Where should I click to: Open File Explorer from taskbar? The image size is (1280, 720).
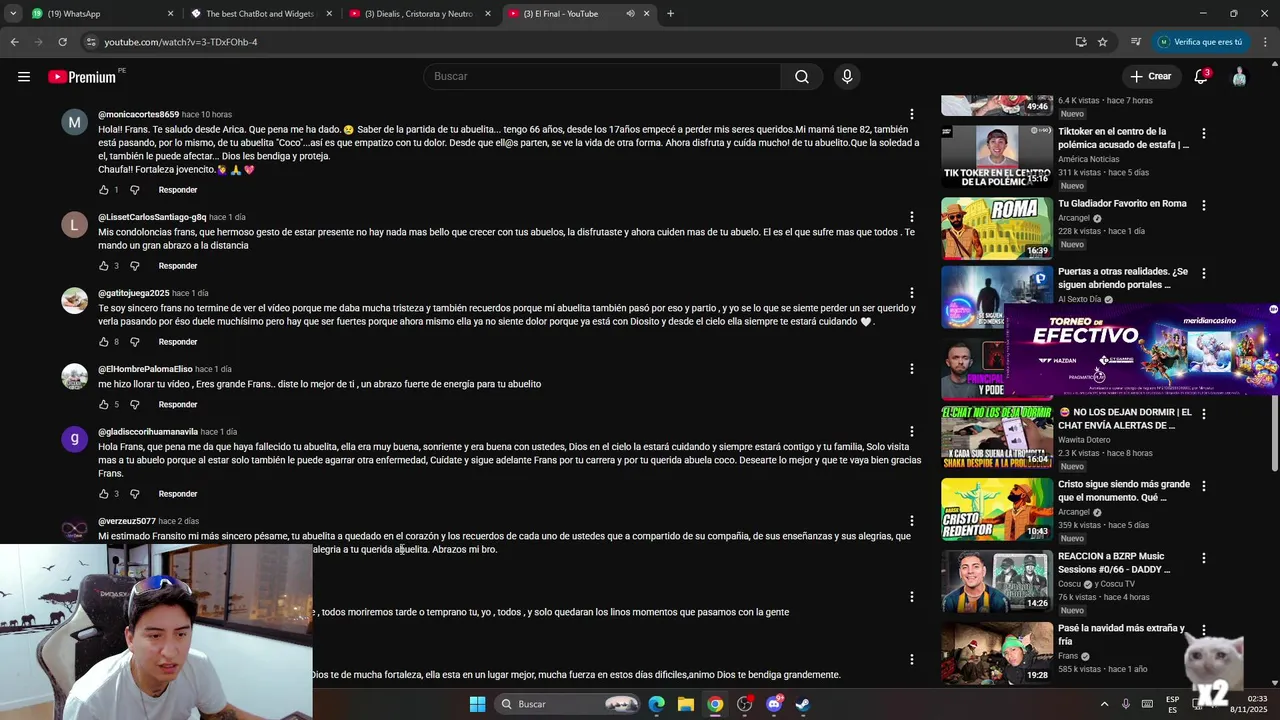[686, 704]
